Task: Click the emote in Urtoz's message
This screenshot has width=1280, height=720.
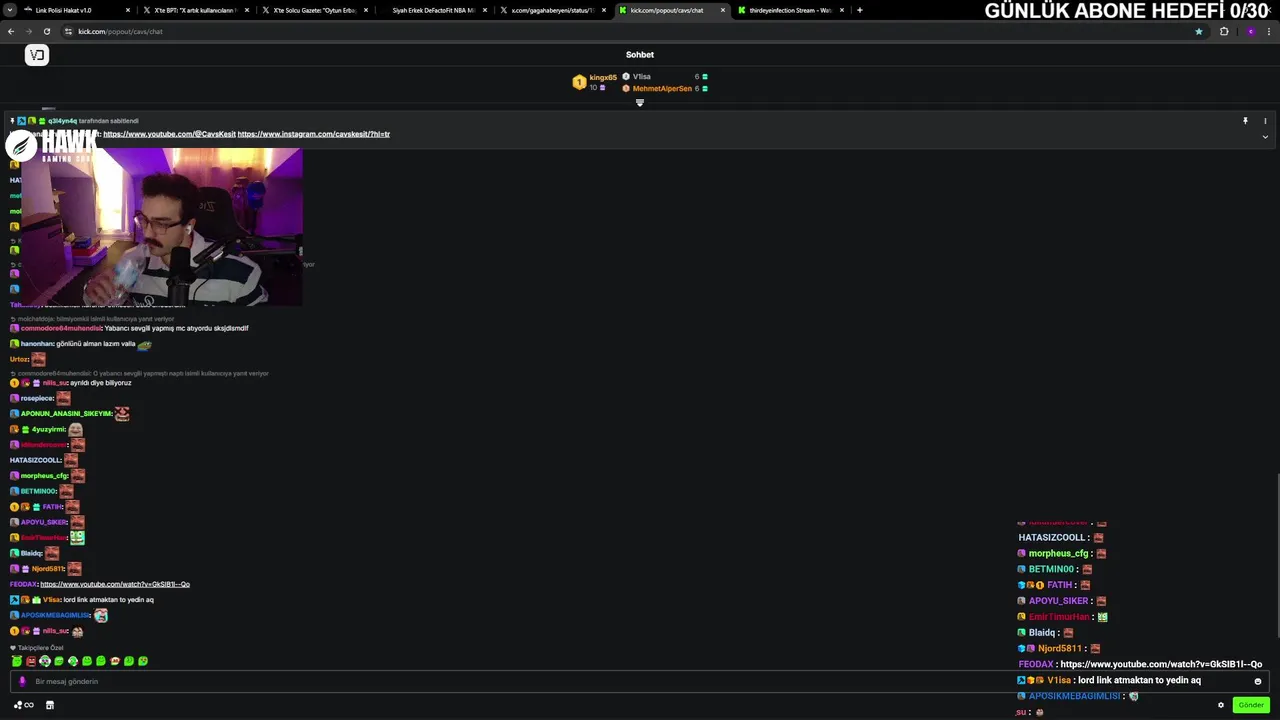Action: [38, 359]
